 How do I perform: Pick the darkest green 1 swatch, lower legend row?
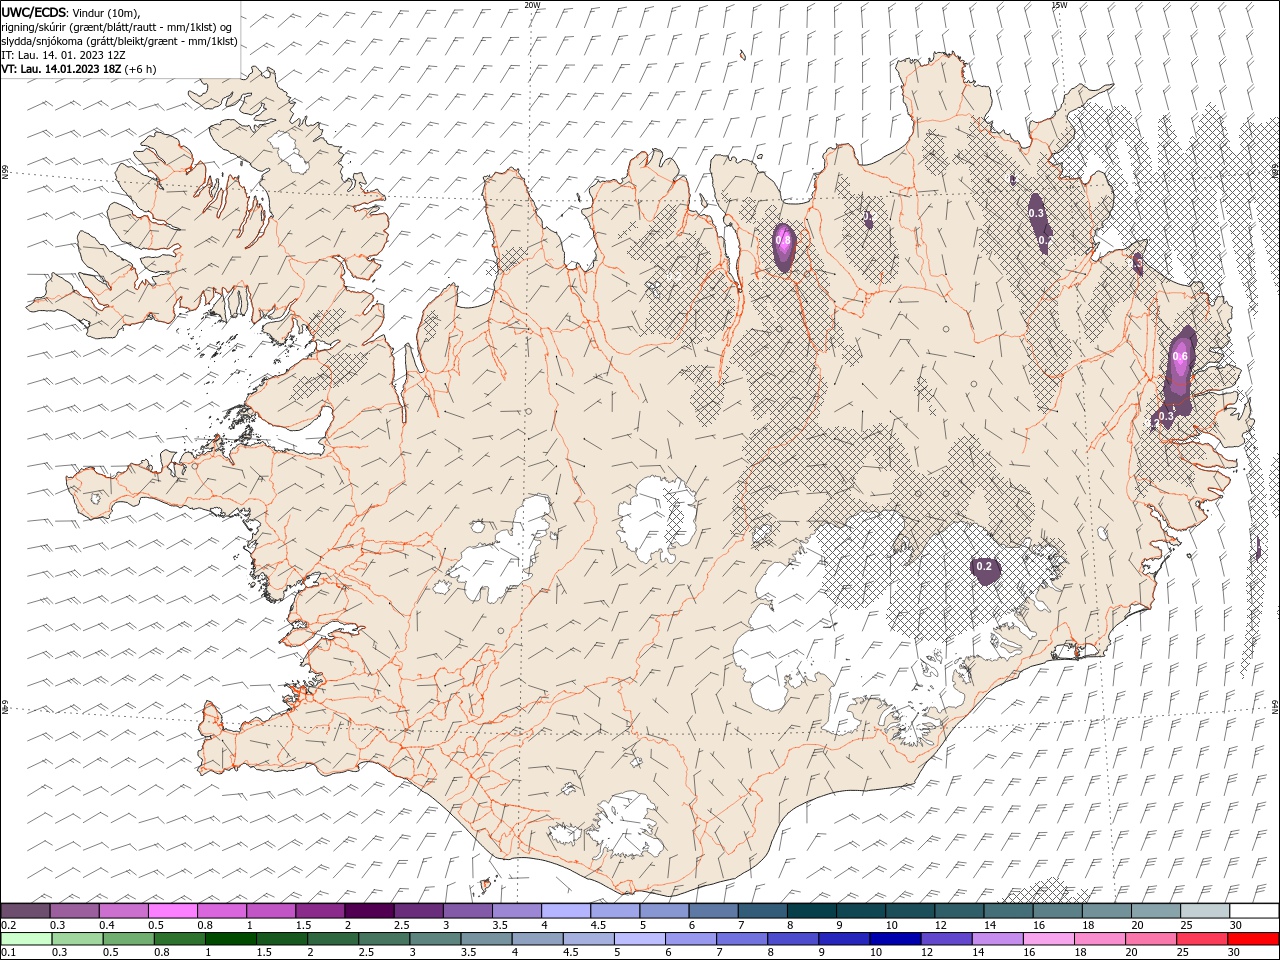pyautogui.click(x=230, y=939)
